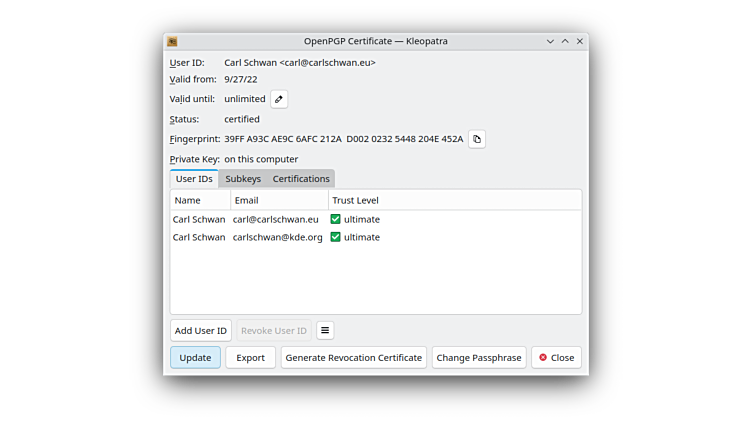Click the Kleopatra app icon in title bar
This screenshot has width=752, height=423.
pyautogui.click(x=172, y=41)
